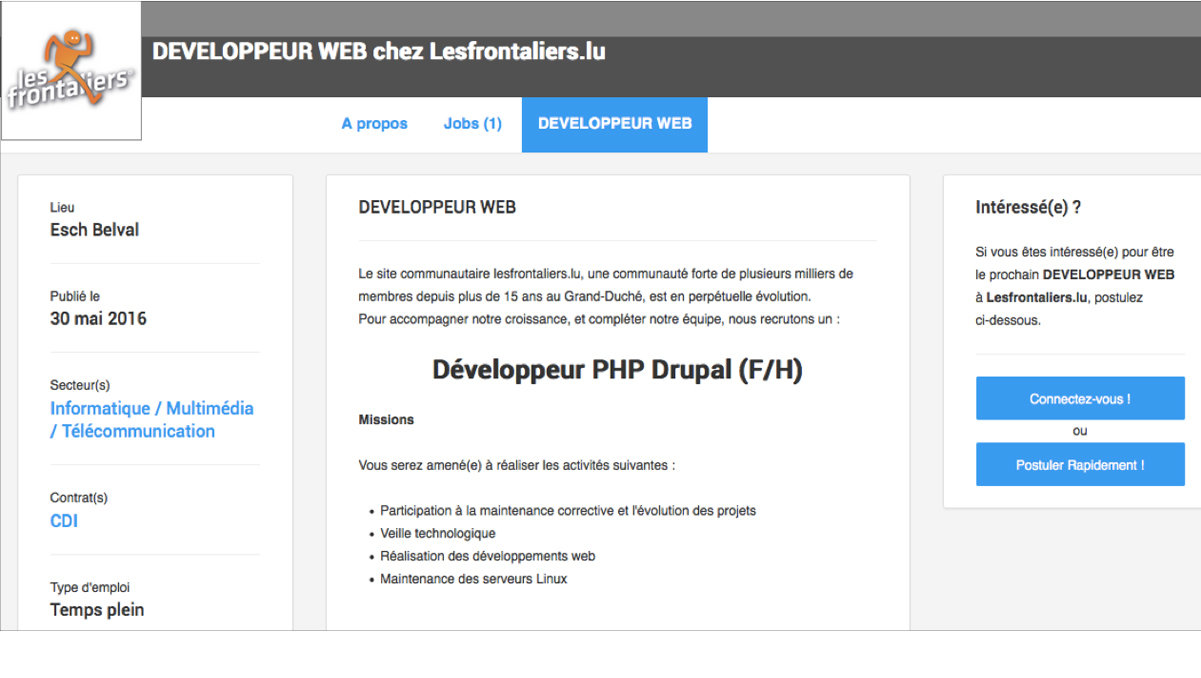This screenshot has height=678, width=1201.
Task: Click the Connectez-vous ! button
Action: tap(1080, 399)
